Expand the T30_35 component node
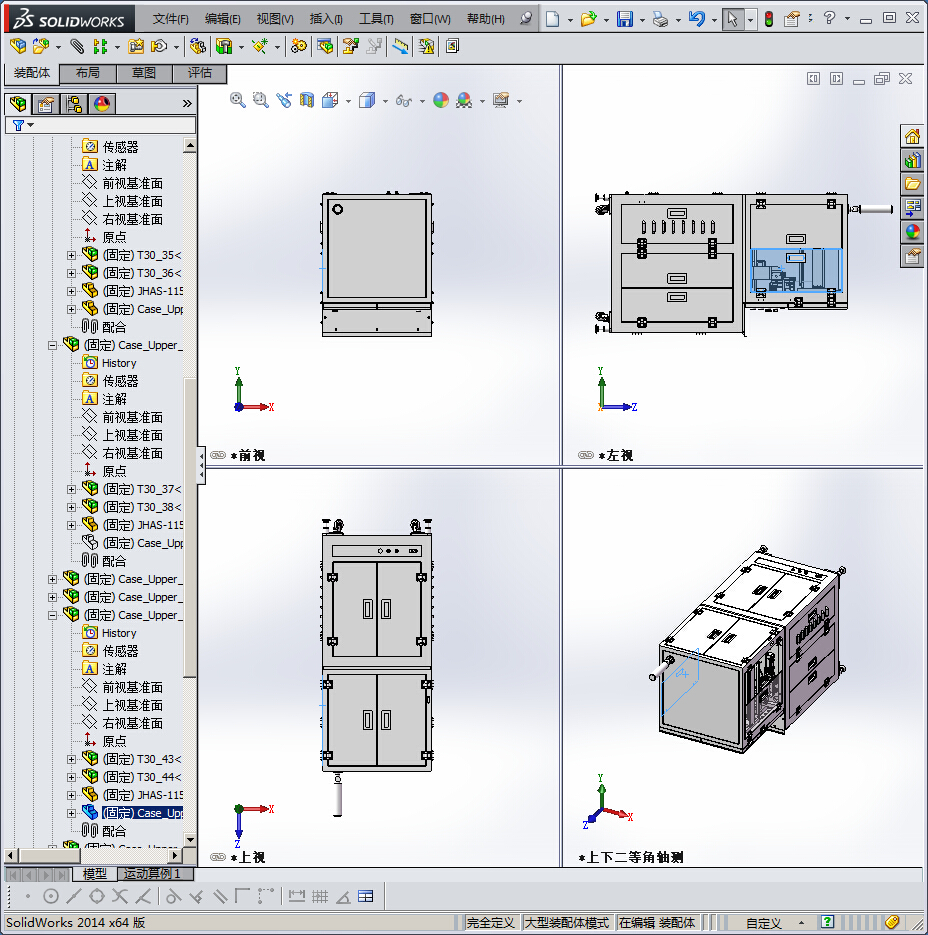 (72, 255)
